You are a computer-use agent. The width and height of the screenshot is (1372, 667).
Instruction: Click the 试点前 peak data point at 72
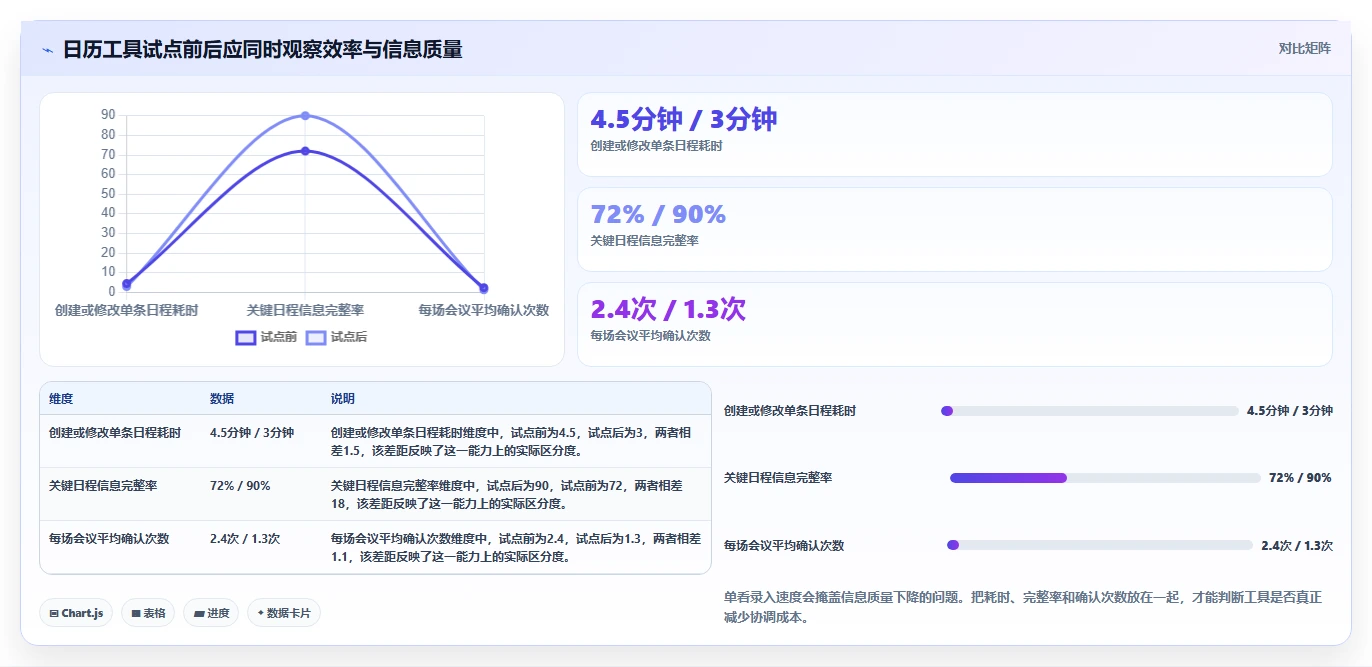click(x=305, y=151)
